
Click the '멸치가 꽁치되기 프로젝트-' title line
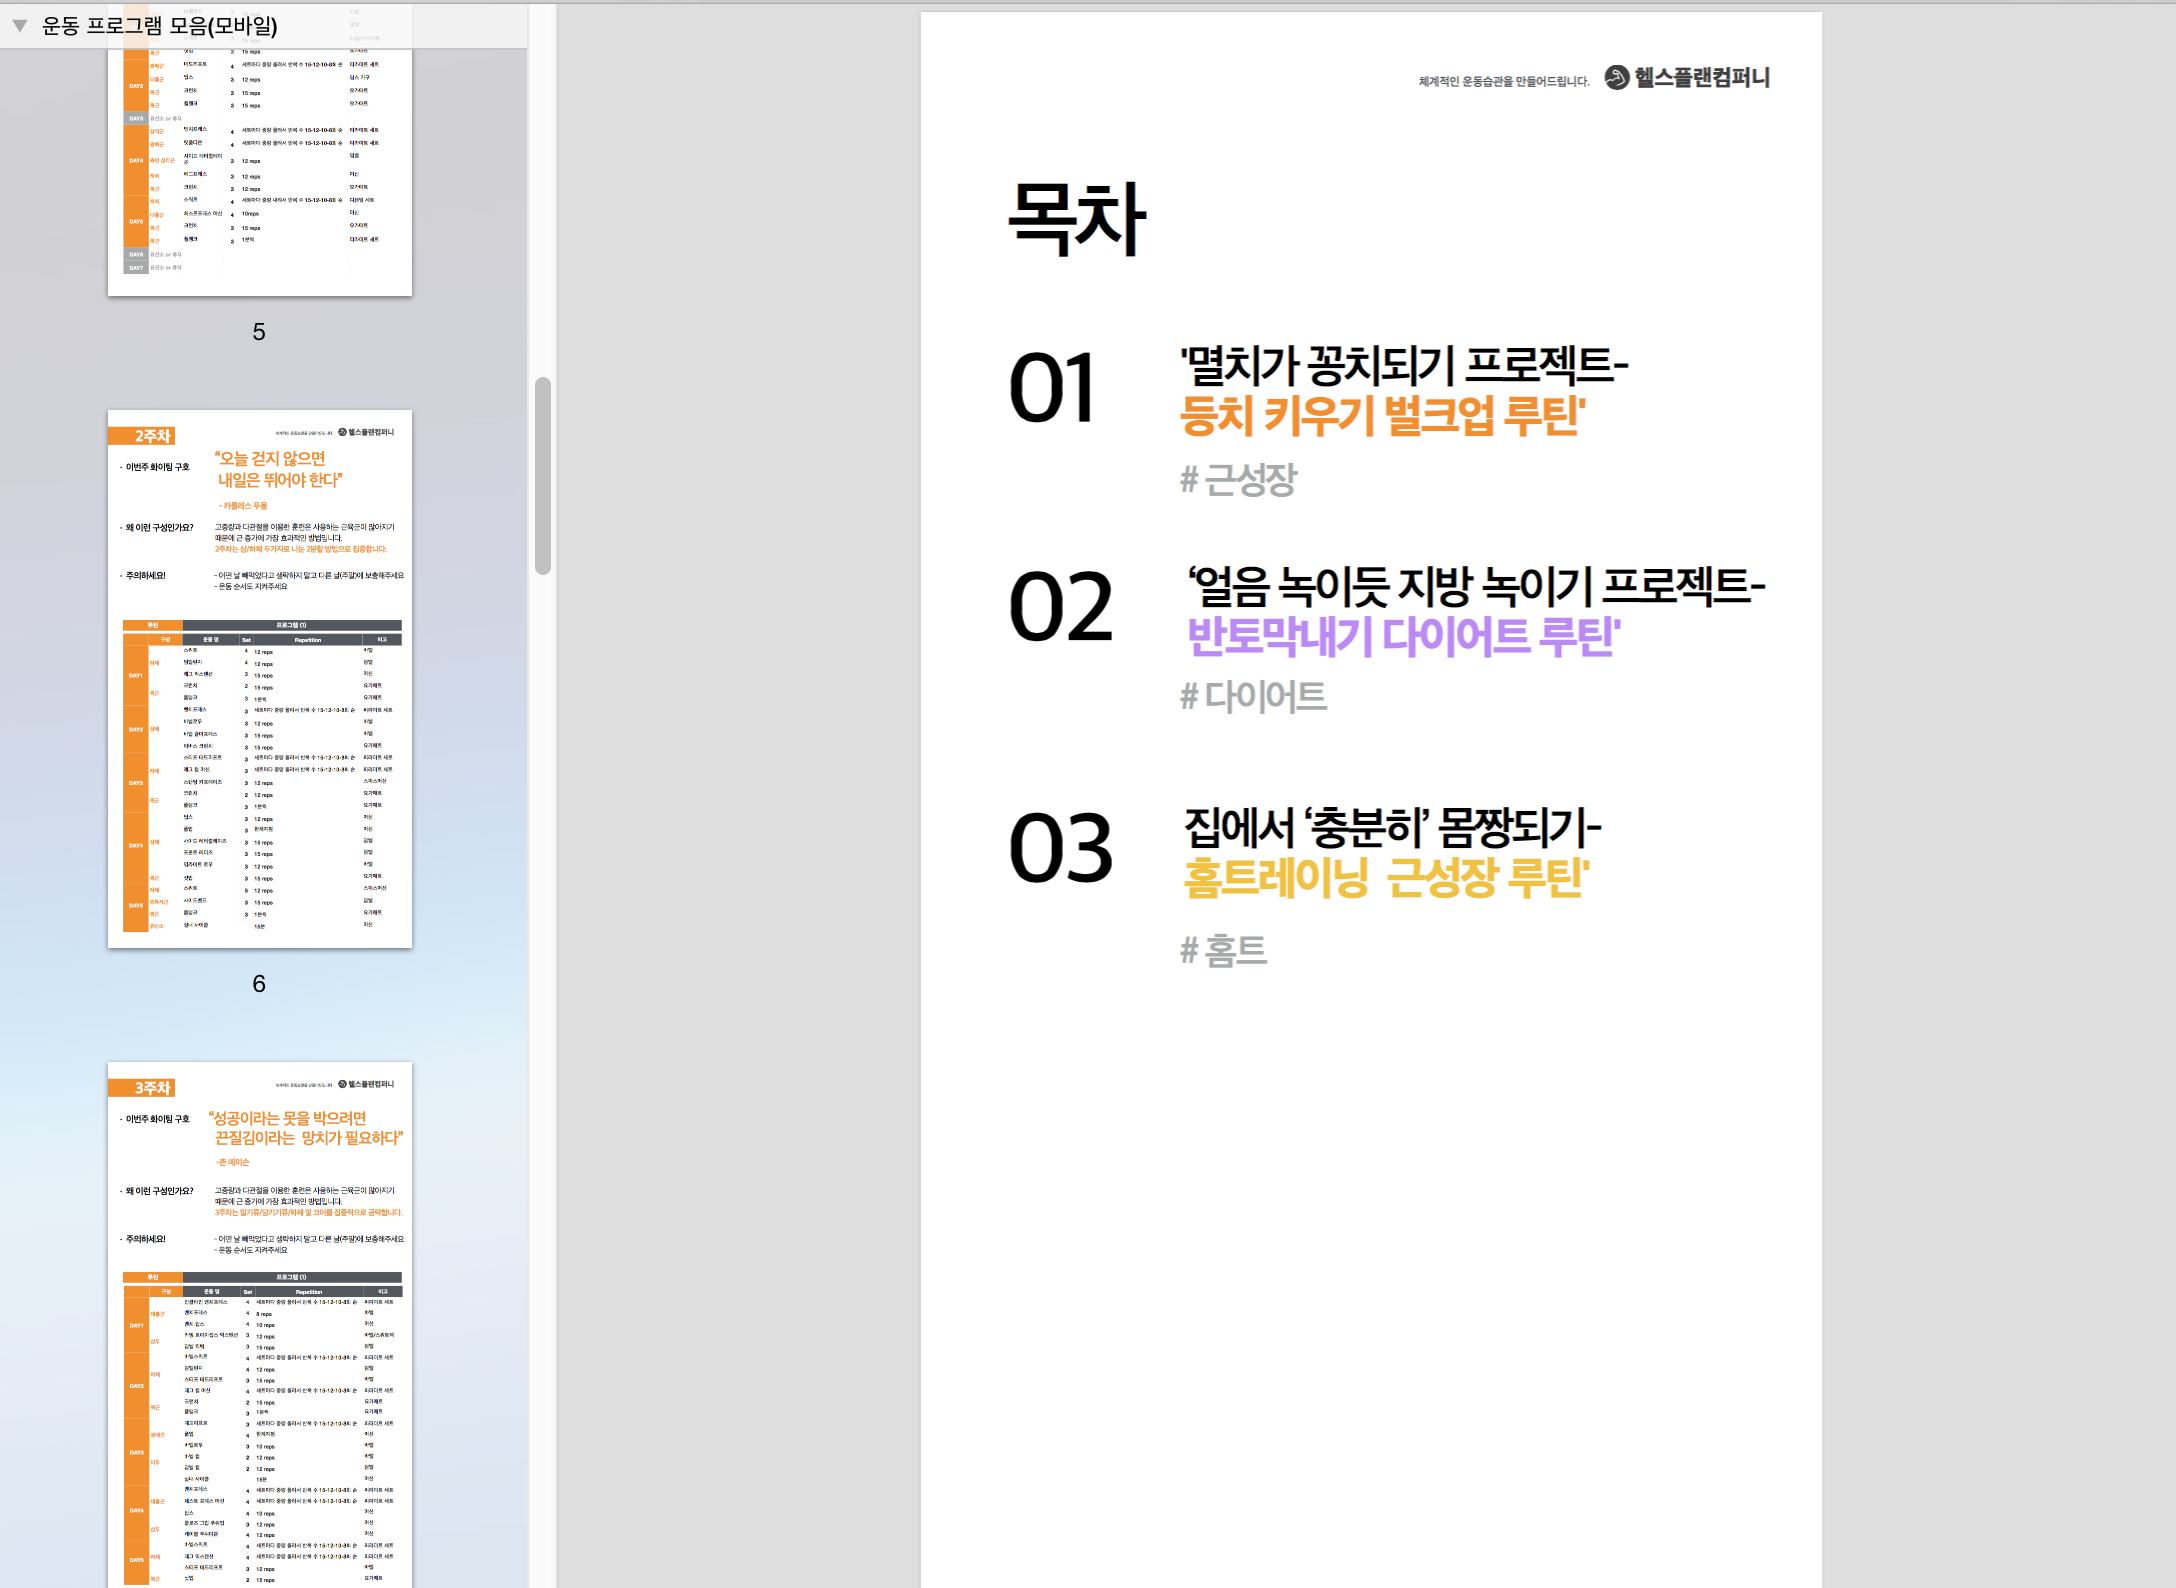pyautogui.click(x=1404, y=365)
